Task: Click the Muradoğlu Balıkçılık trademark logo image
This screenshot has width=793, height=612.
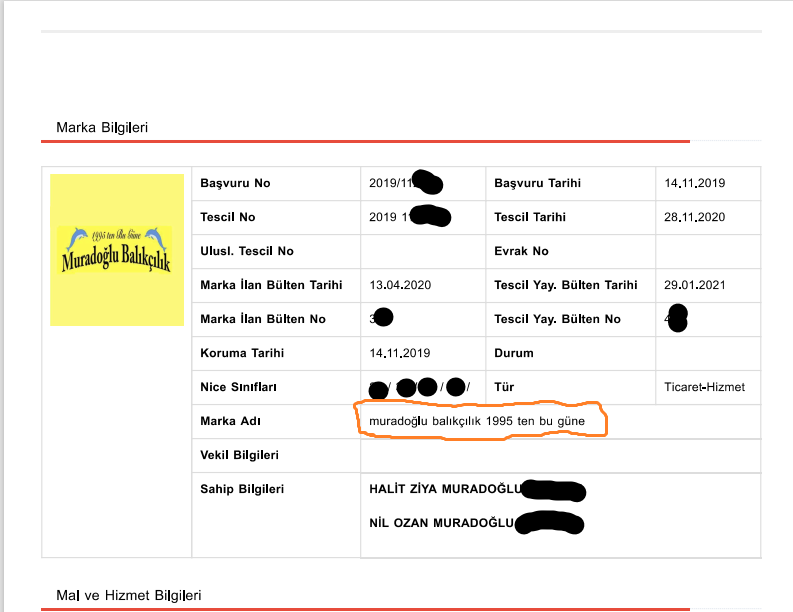Action: pyautogui.click(x=117, y=250)
